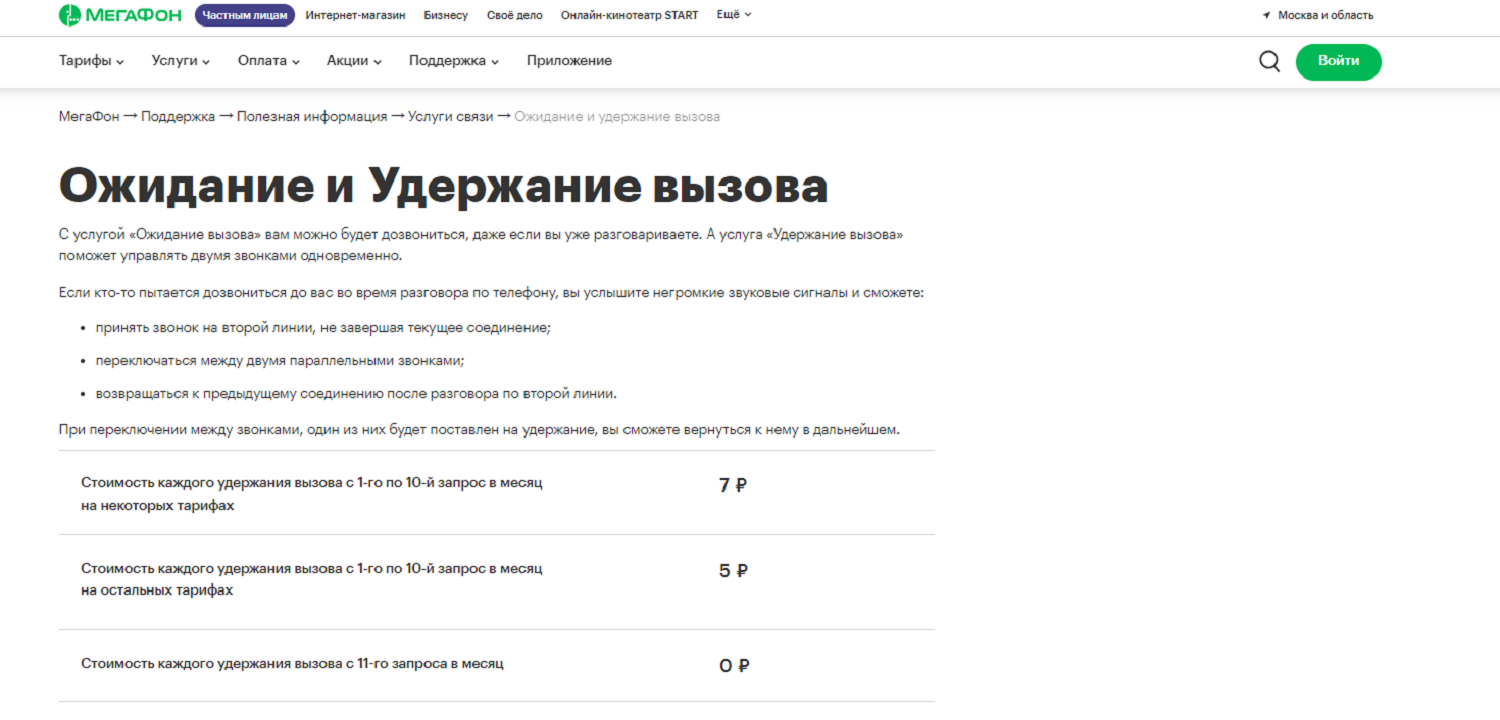
Task: Open Онлайн-кинотеатр START link
Action: 630,15
